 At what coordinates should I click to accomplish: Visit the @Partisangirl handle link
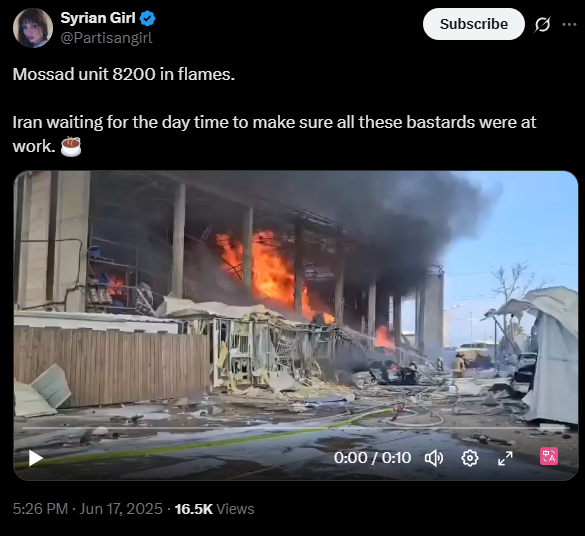coord(106,38)
